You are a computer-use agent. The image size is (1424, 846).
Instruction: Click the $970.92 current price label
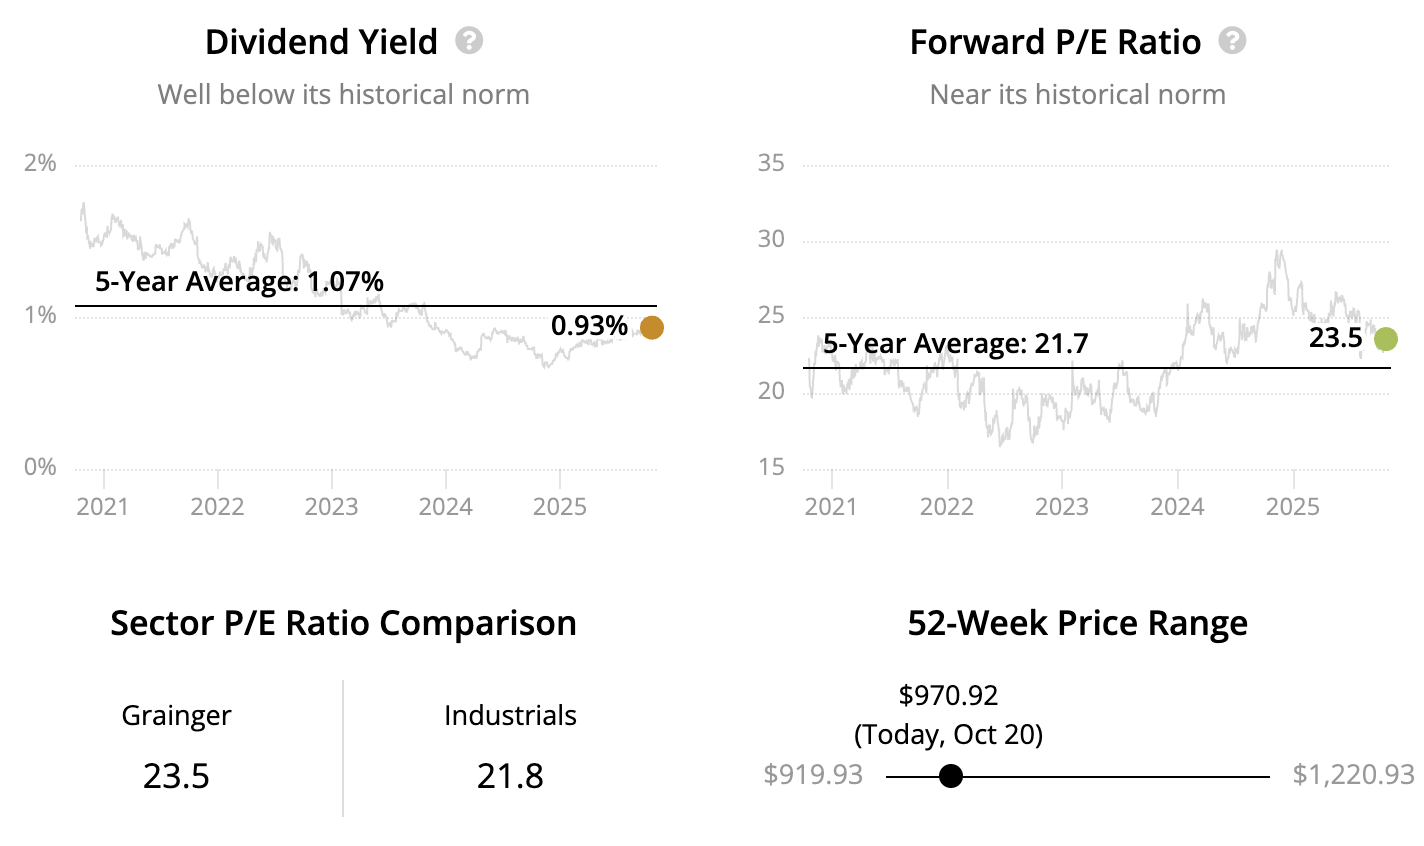[x=948, y=695]
